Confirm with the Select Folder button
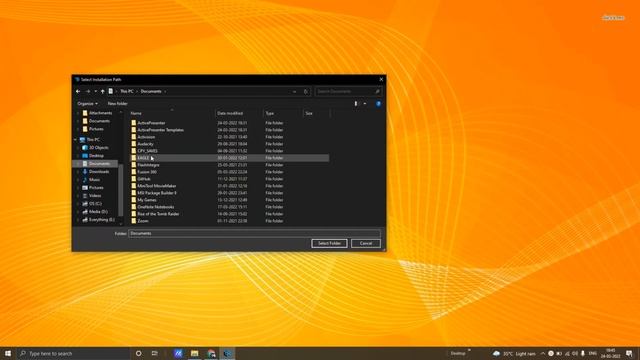Viewport: 640px width, 360px height. pos(329,243)
